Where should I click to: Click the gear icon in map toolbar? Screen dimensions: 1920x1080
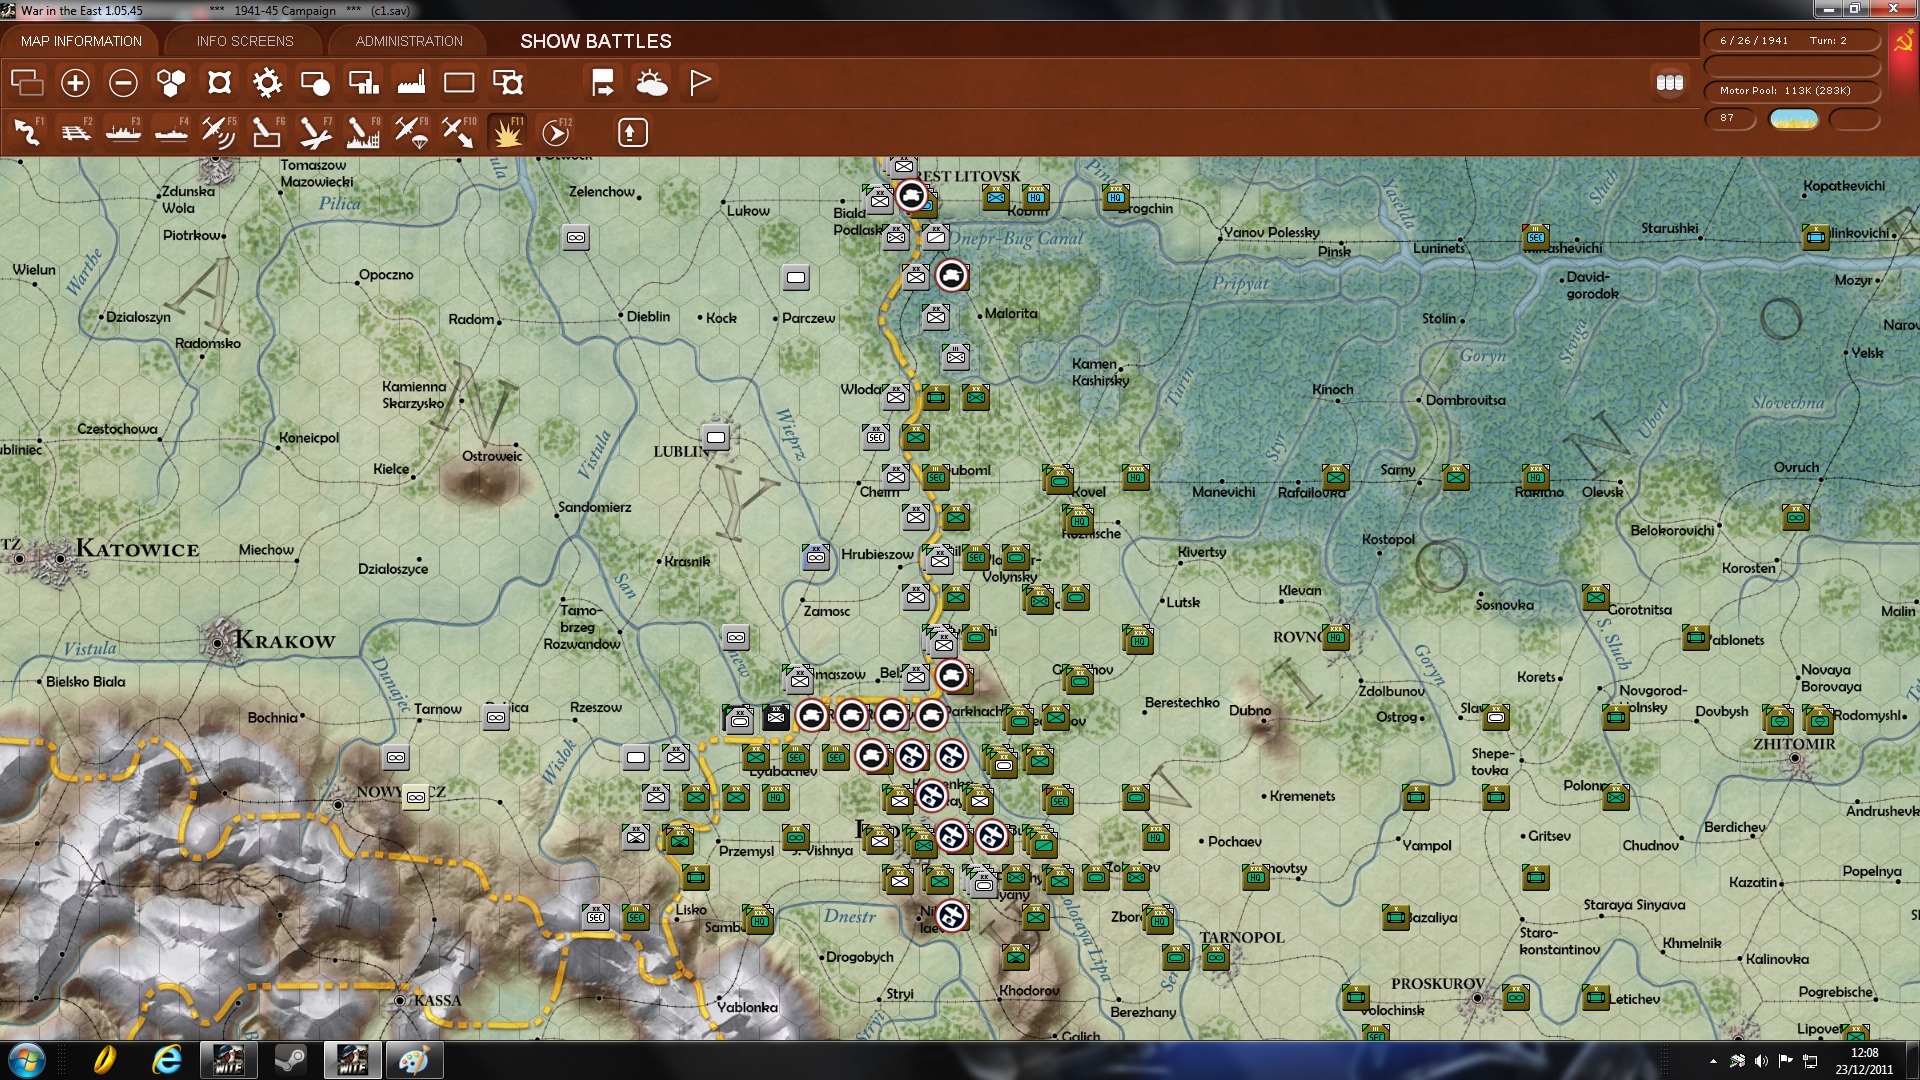267,82
